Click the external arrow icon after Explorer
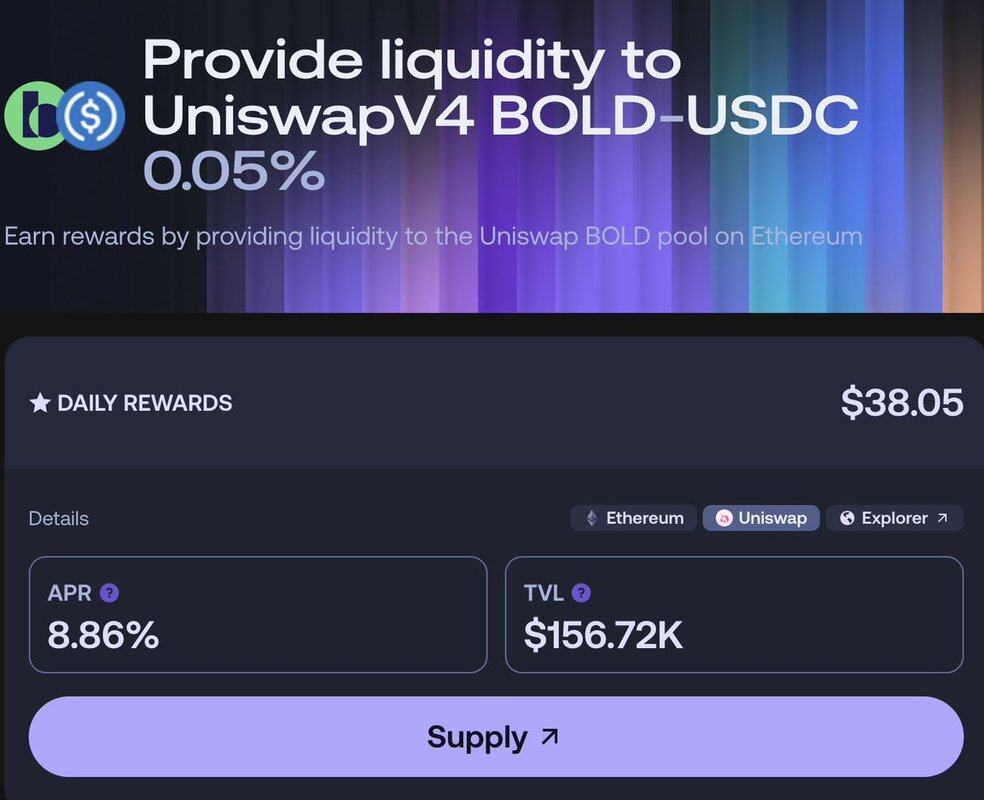The width and height of the screenshot is (984, 800). pos(942,518)
